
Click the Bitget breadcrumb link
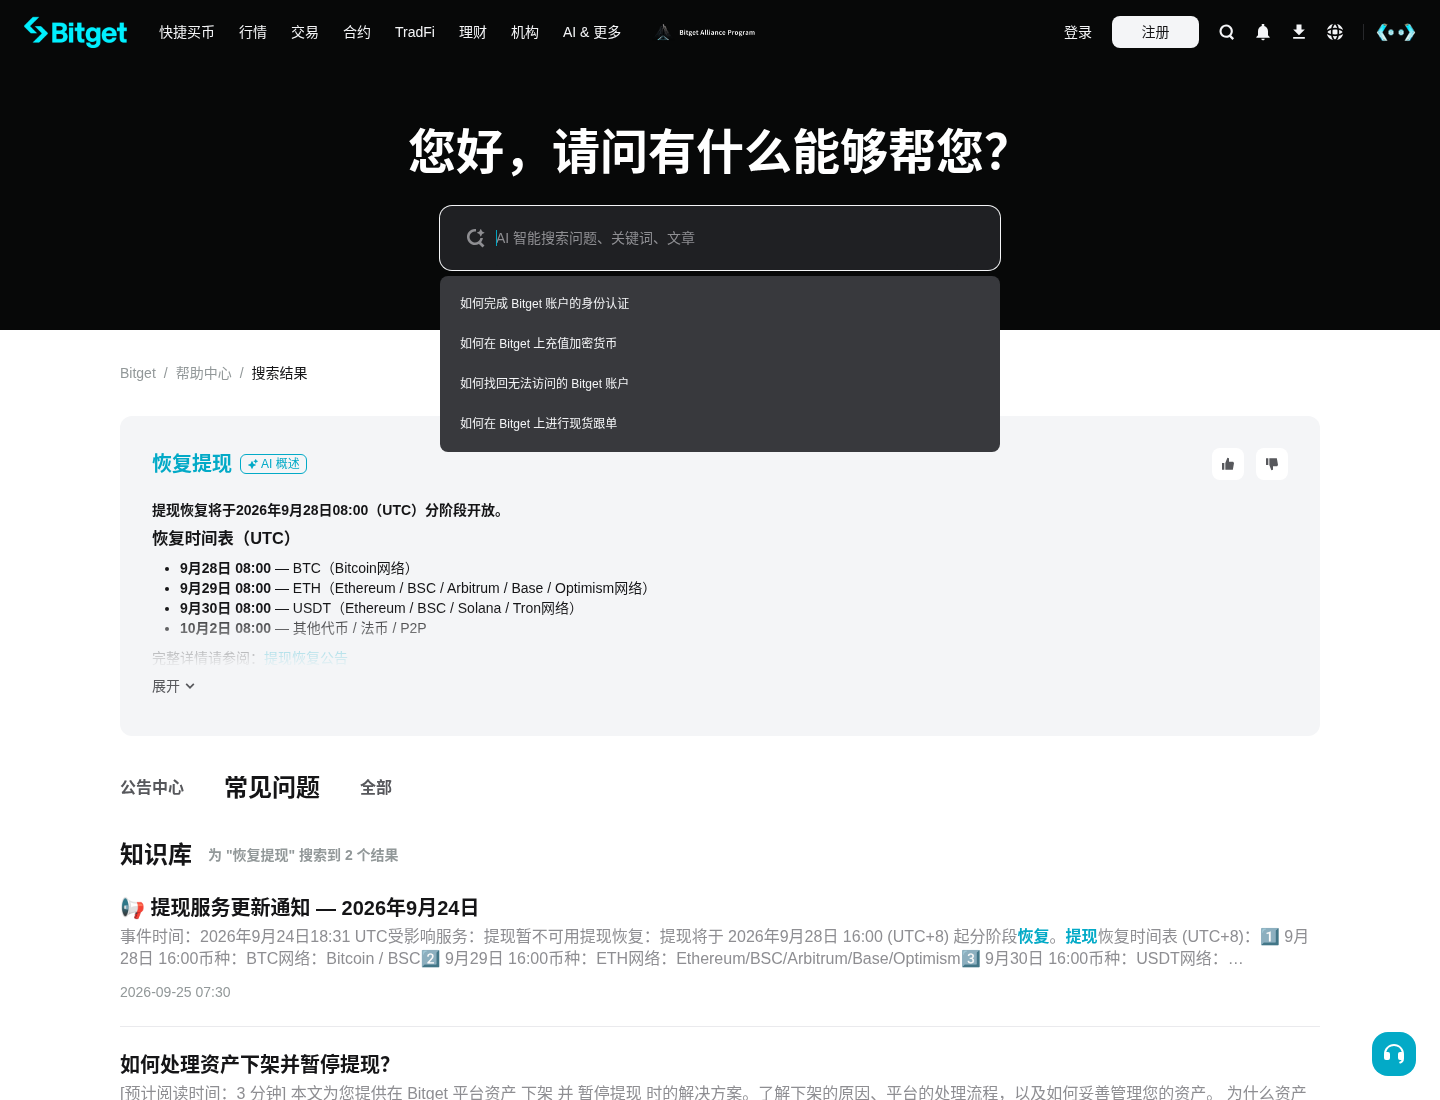[138, 373]
